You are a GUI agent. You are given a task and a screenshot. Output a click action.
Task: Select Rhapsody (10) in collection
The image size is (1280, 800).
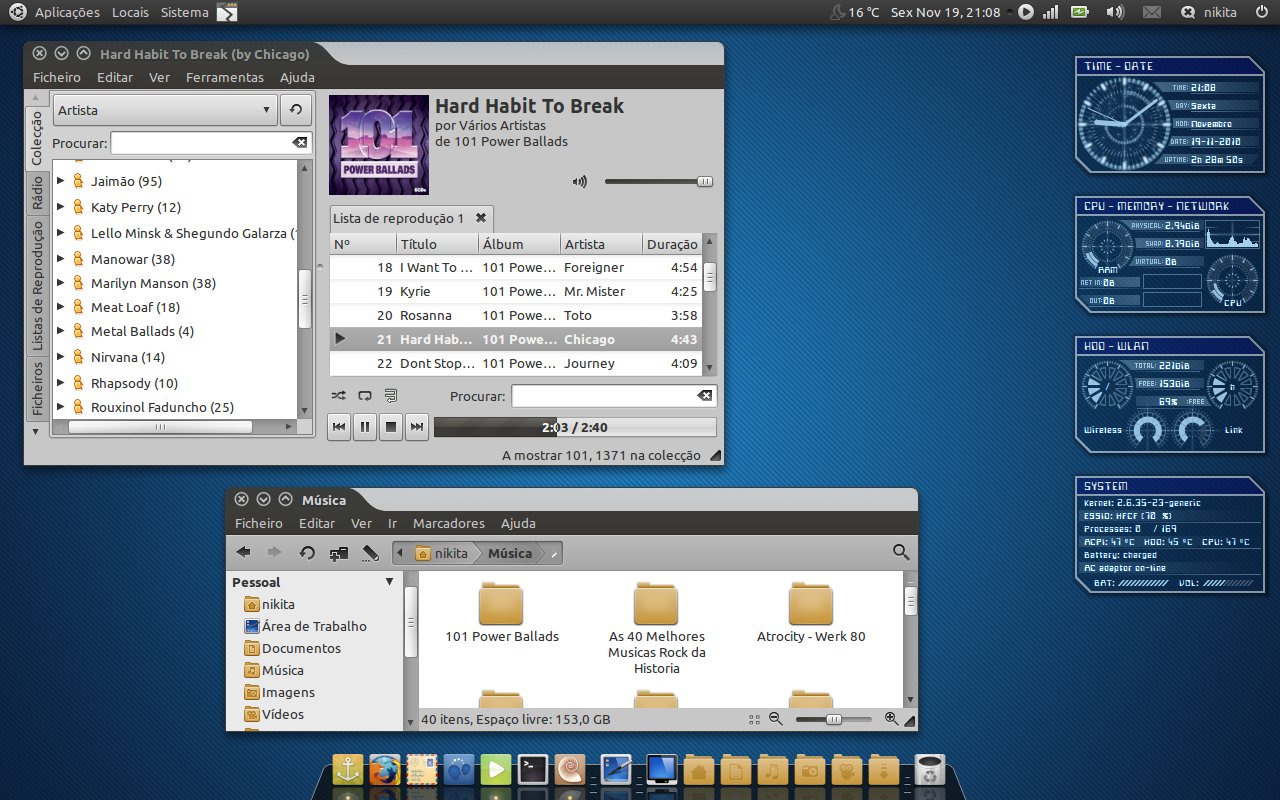click(134, 383)
